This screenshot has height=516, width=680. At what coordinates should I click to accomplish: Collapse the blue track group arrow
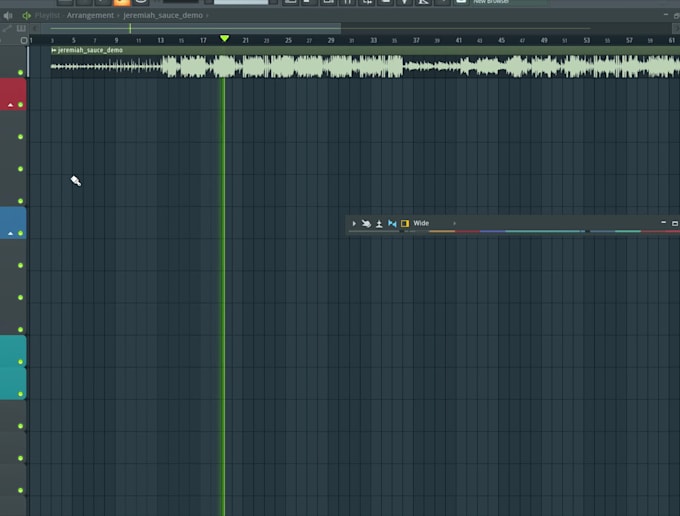(10, 234)
